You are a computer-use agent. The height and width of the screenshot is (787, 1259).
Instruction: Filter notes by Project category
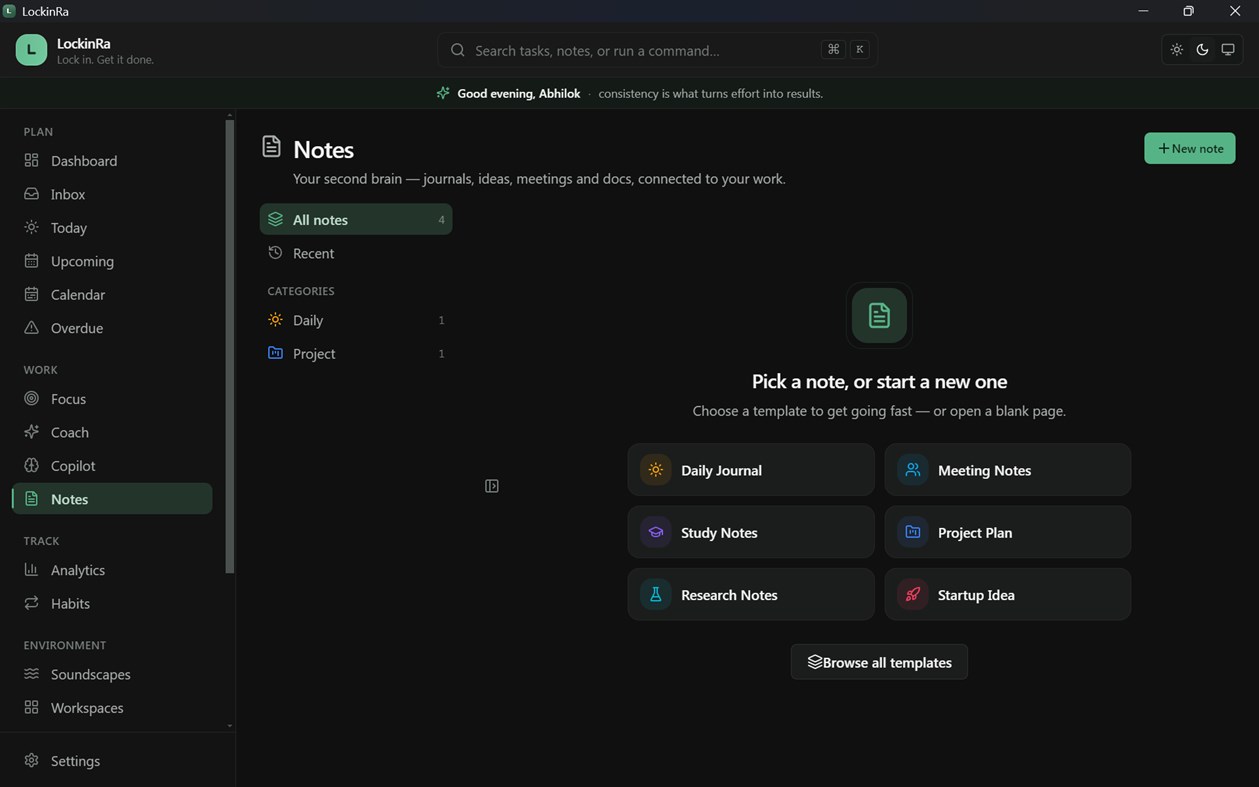pyautogui.click(x=356, y=354)
